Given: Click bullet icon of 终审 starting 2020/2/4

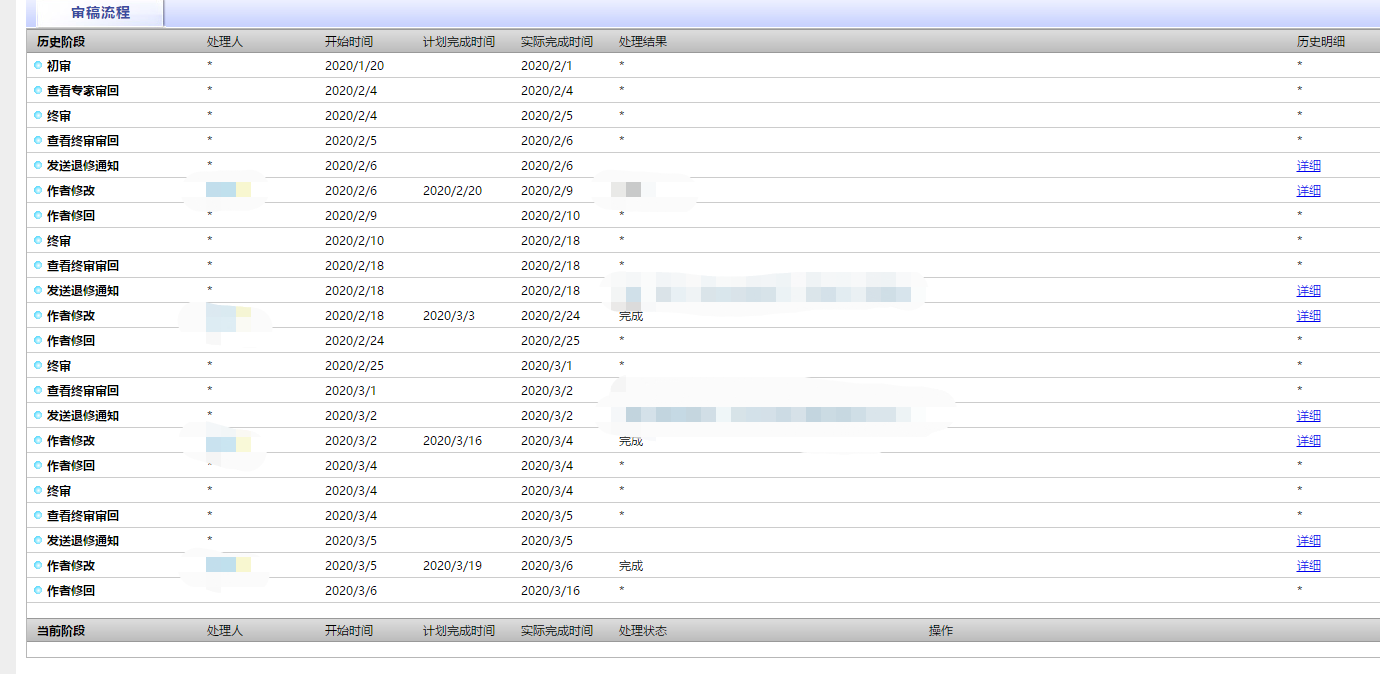Looking at the screenshot, I should tap(38, 116).
